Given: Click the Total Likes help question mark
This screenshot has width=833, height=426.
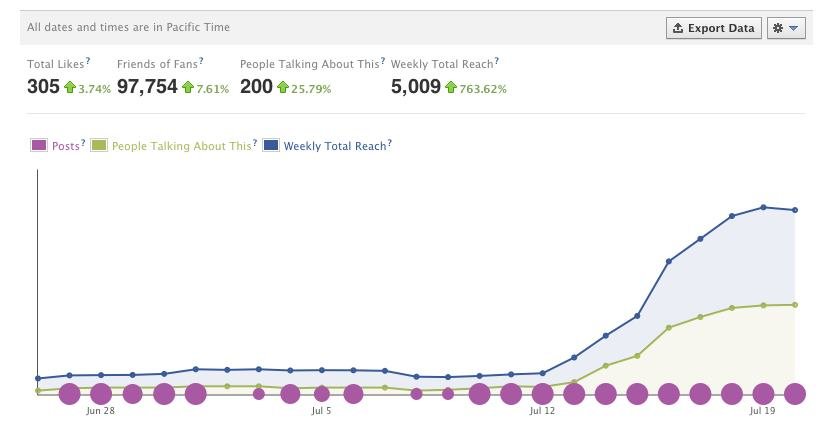Looking at the screenshot, I should click(88, 62).
